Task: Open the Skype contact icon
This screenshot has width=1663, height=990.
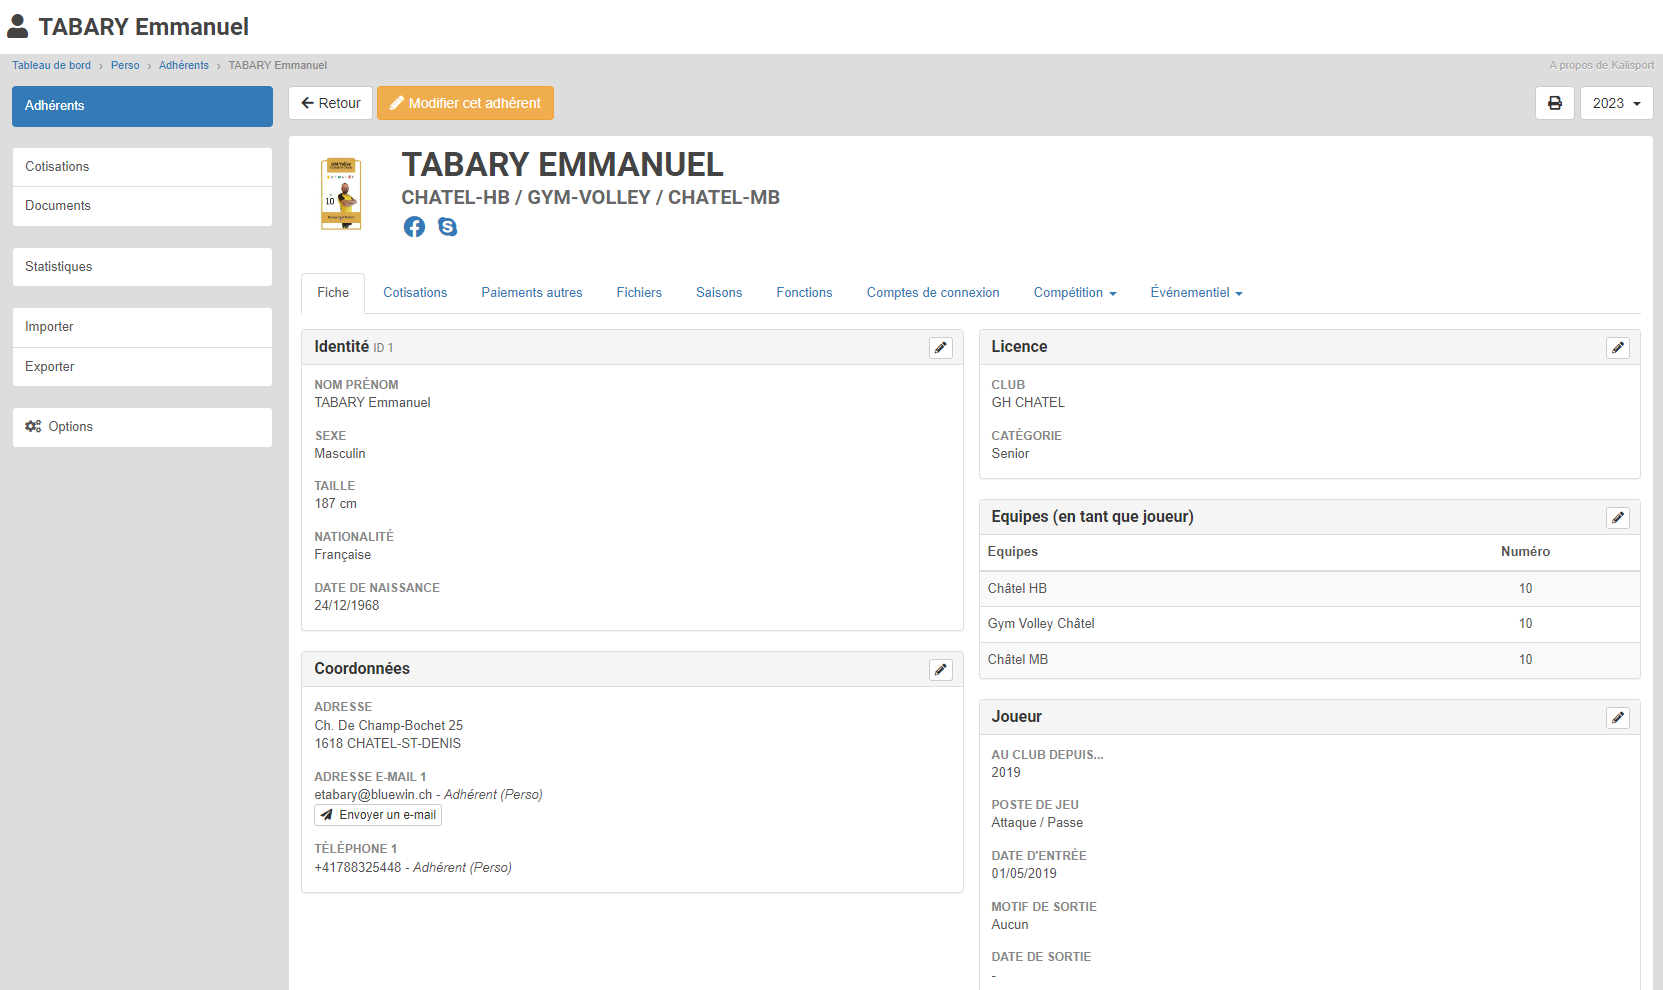Action: (447, 227)
